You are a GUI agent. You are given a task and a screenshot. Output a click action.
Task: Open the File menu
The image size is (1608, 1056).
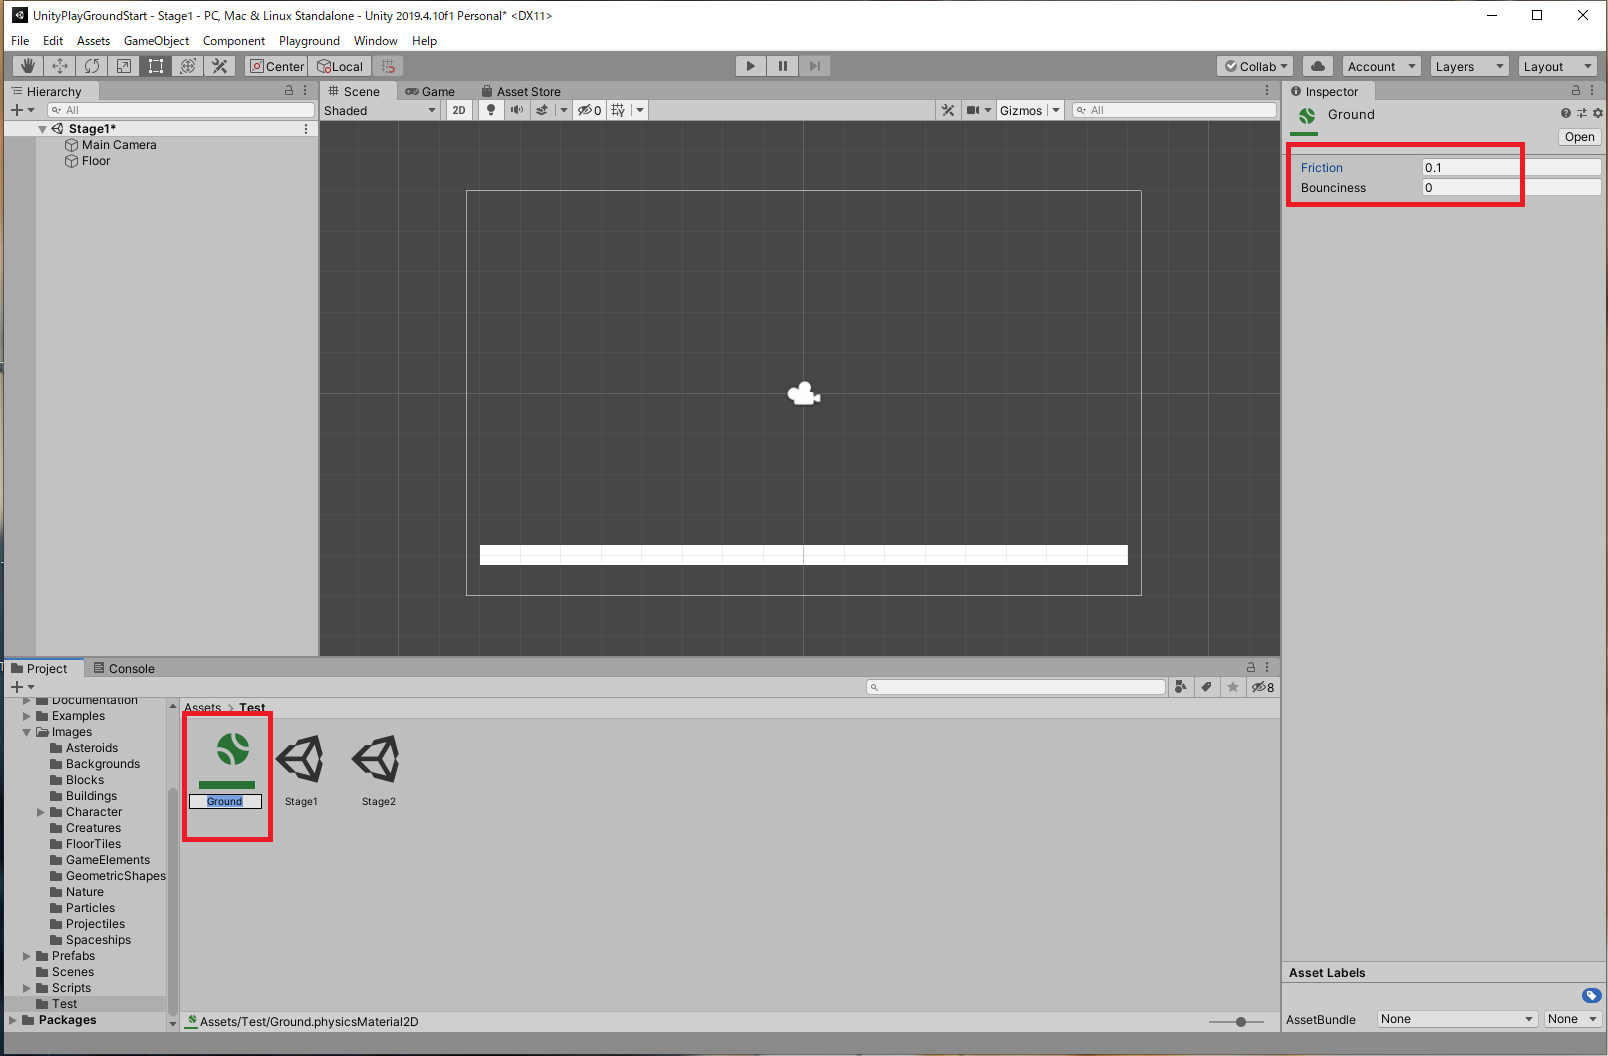coord(20,41)
